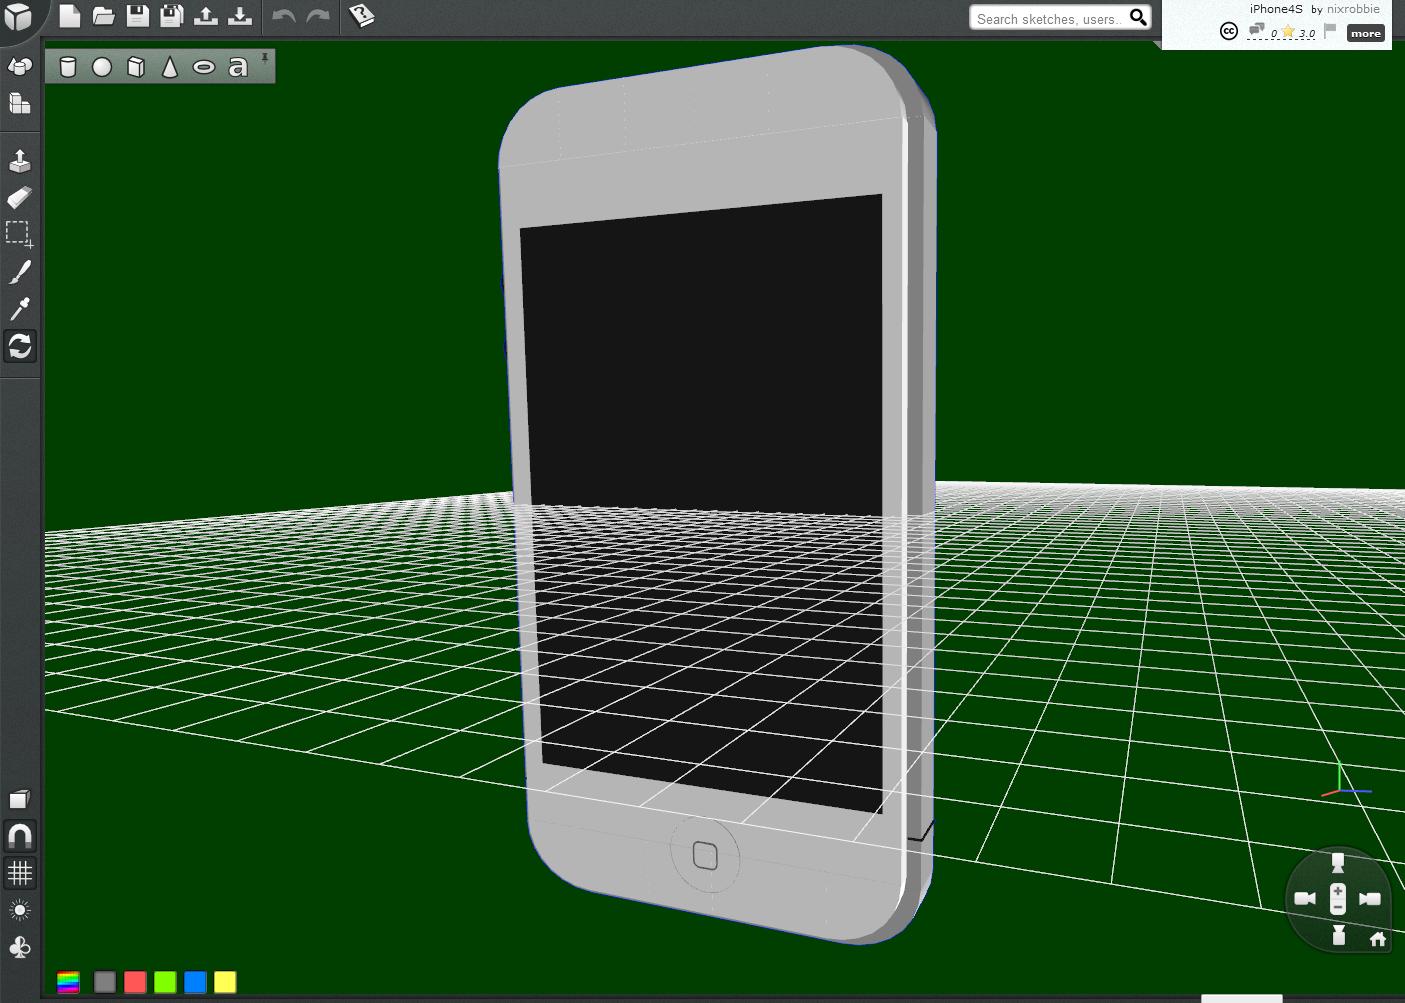Activate the rotate view tool
This screenshot has height=1003, width=1405.
(x=20, y=346)
